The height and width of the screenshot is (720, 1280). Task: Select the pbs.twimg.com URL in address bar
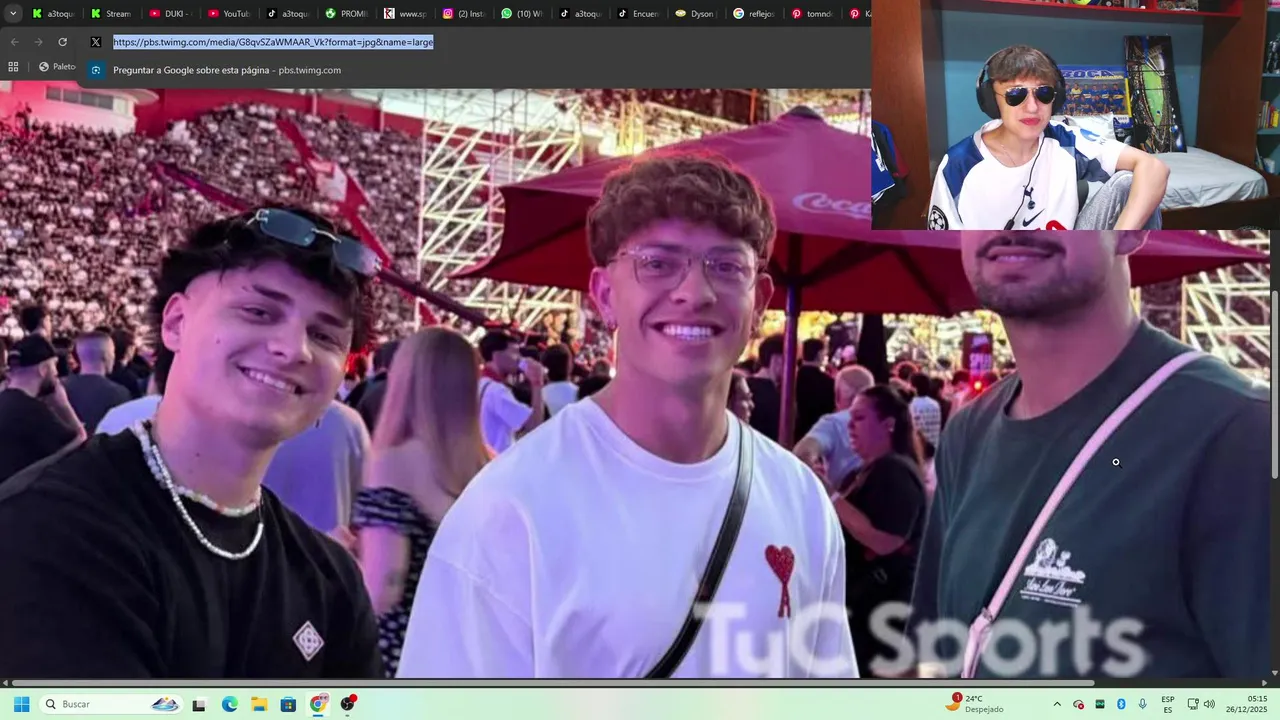click(273, 42)
